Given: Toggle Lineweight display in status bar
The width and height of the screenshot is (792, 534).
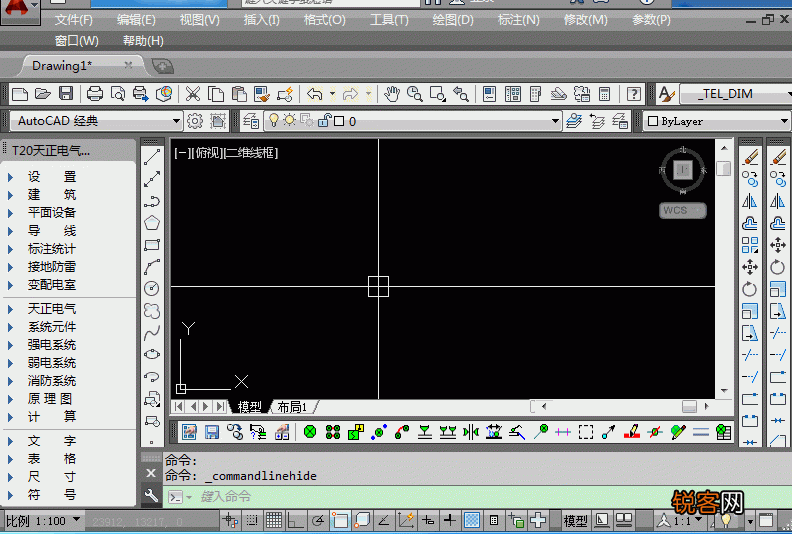Looking at the screenshot, I should pos(449,520).
